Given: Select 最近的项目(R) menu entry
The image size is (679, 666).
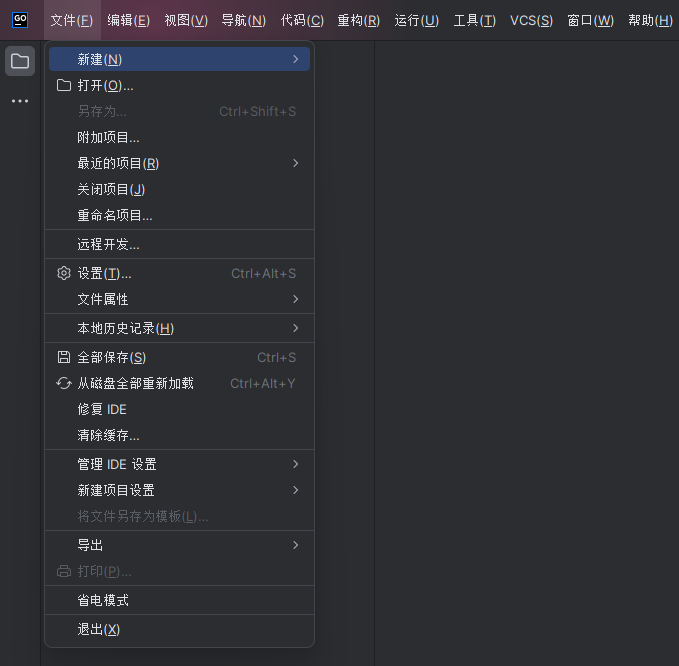Looking at the screenshot, I should [179, 163].
